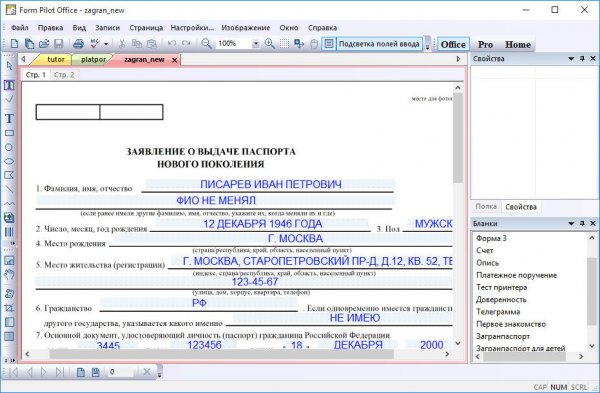Open the Правка menu
The image size is (600, 393).
click(x=50, y=28)
